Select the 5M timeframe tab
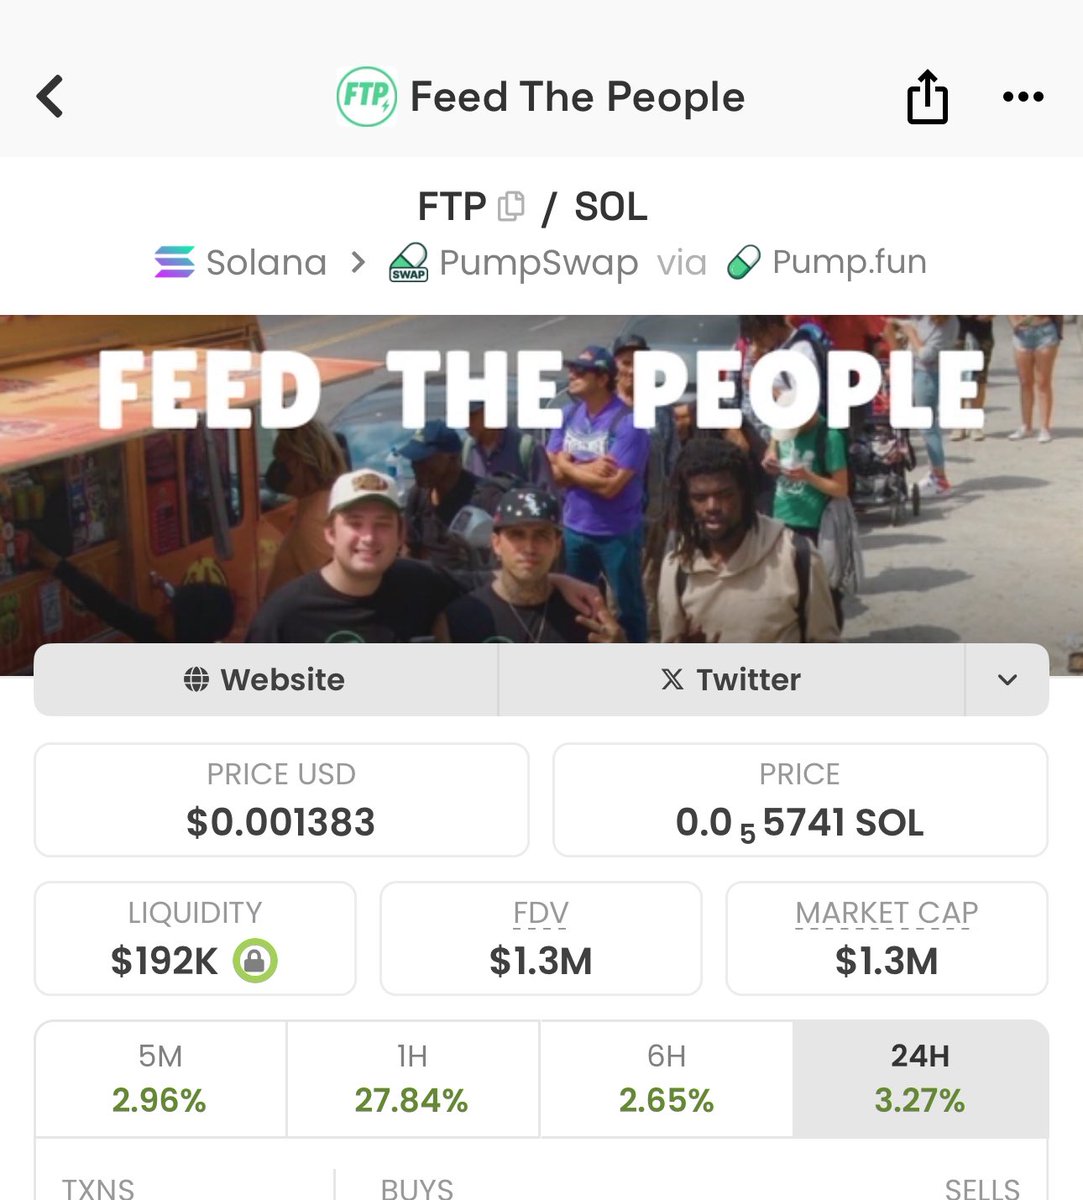Viewport: 1083px width, 1200px height. pyautogui.click(x=160, y=1078)
